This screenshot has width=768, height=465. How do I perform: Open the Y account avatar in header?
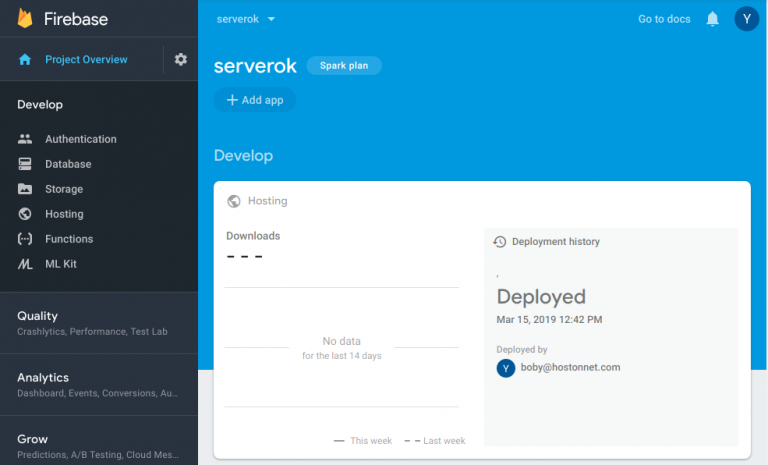[x=746, y=19]
